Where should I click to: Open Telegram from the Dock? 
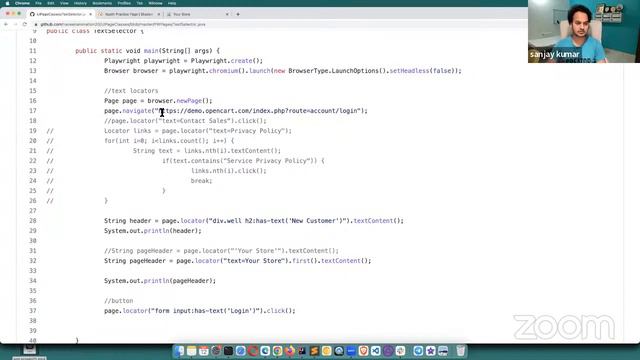point(418,351)
